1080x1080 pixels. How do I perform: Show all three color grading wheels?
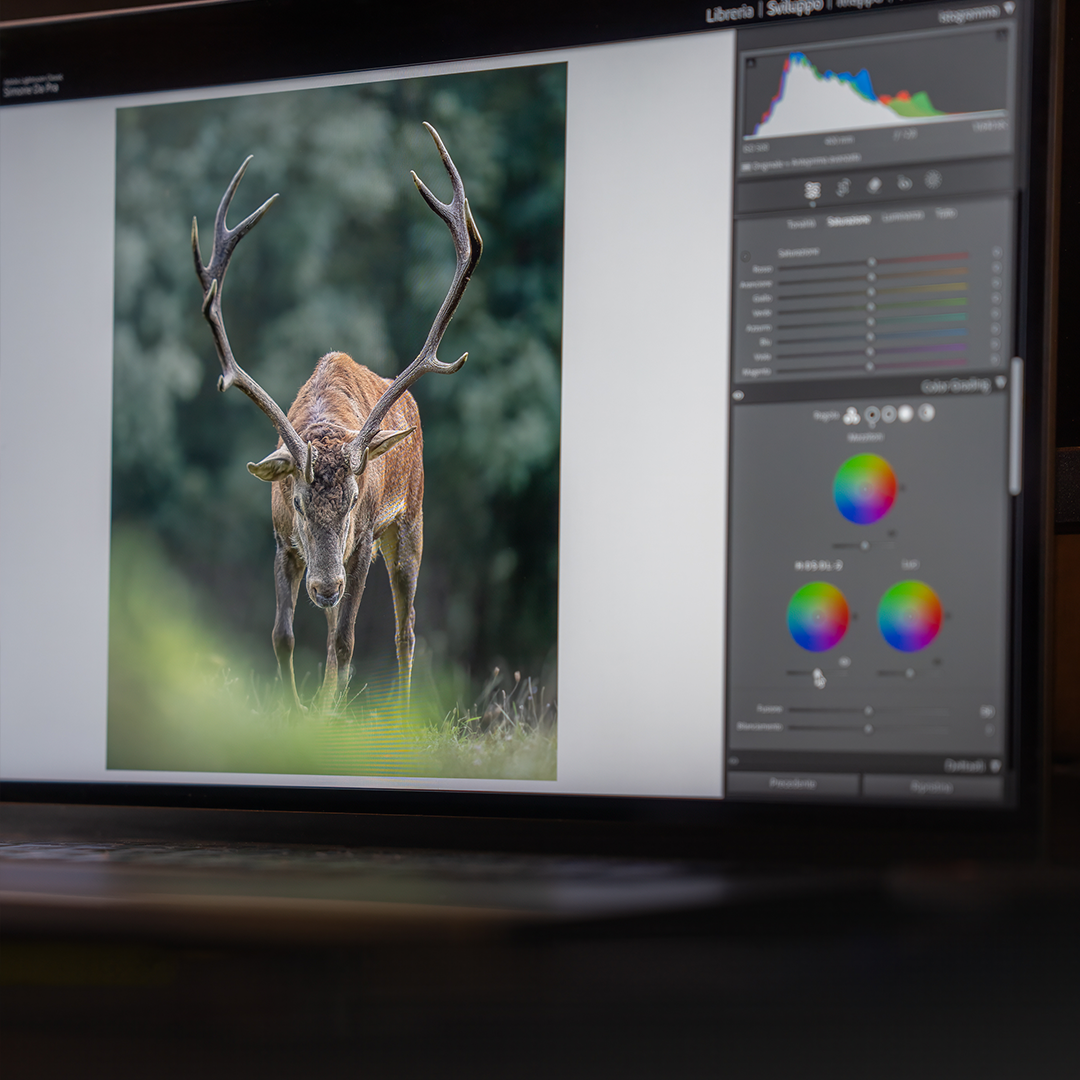pyautogui.click(x=851, y=416)
